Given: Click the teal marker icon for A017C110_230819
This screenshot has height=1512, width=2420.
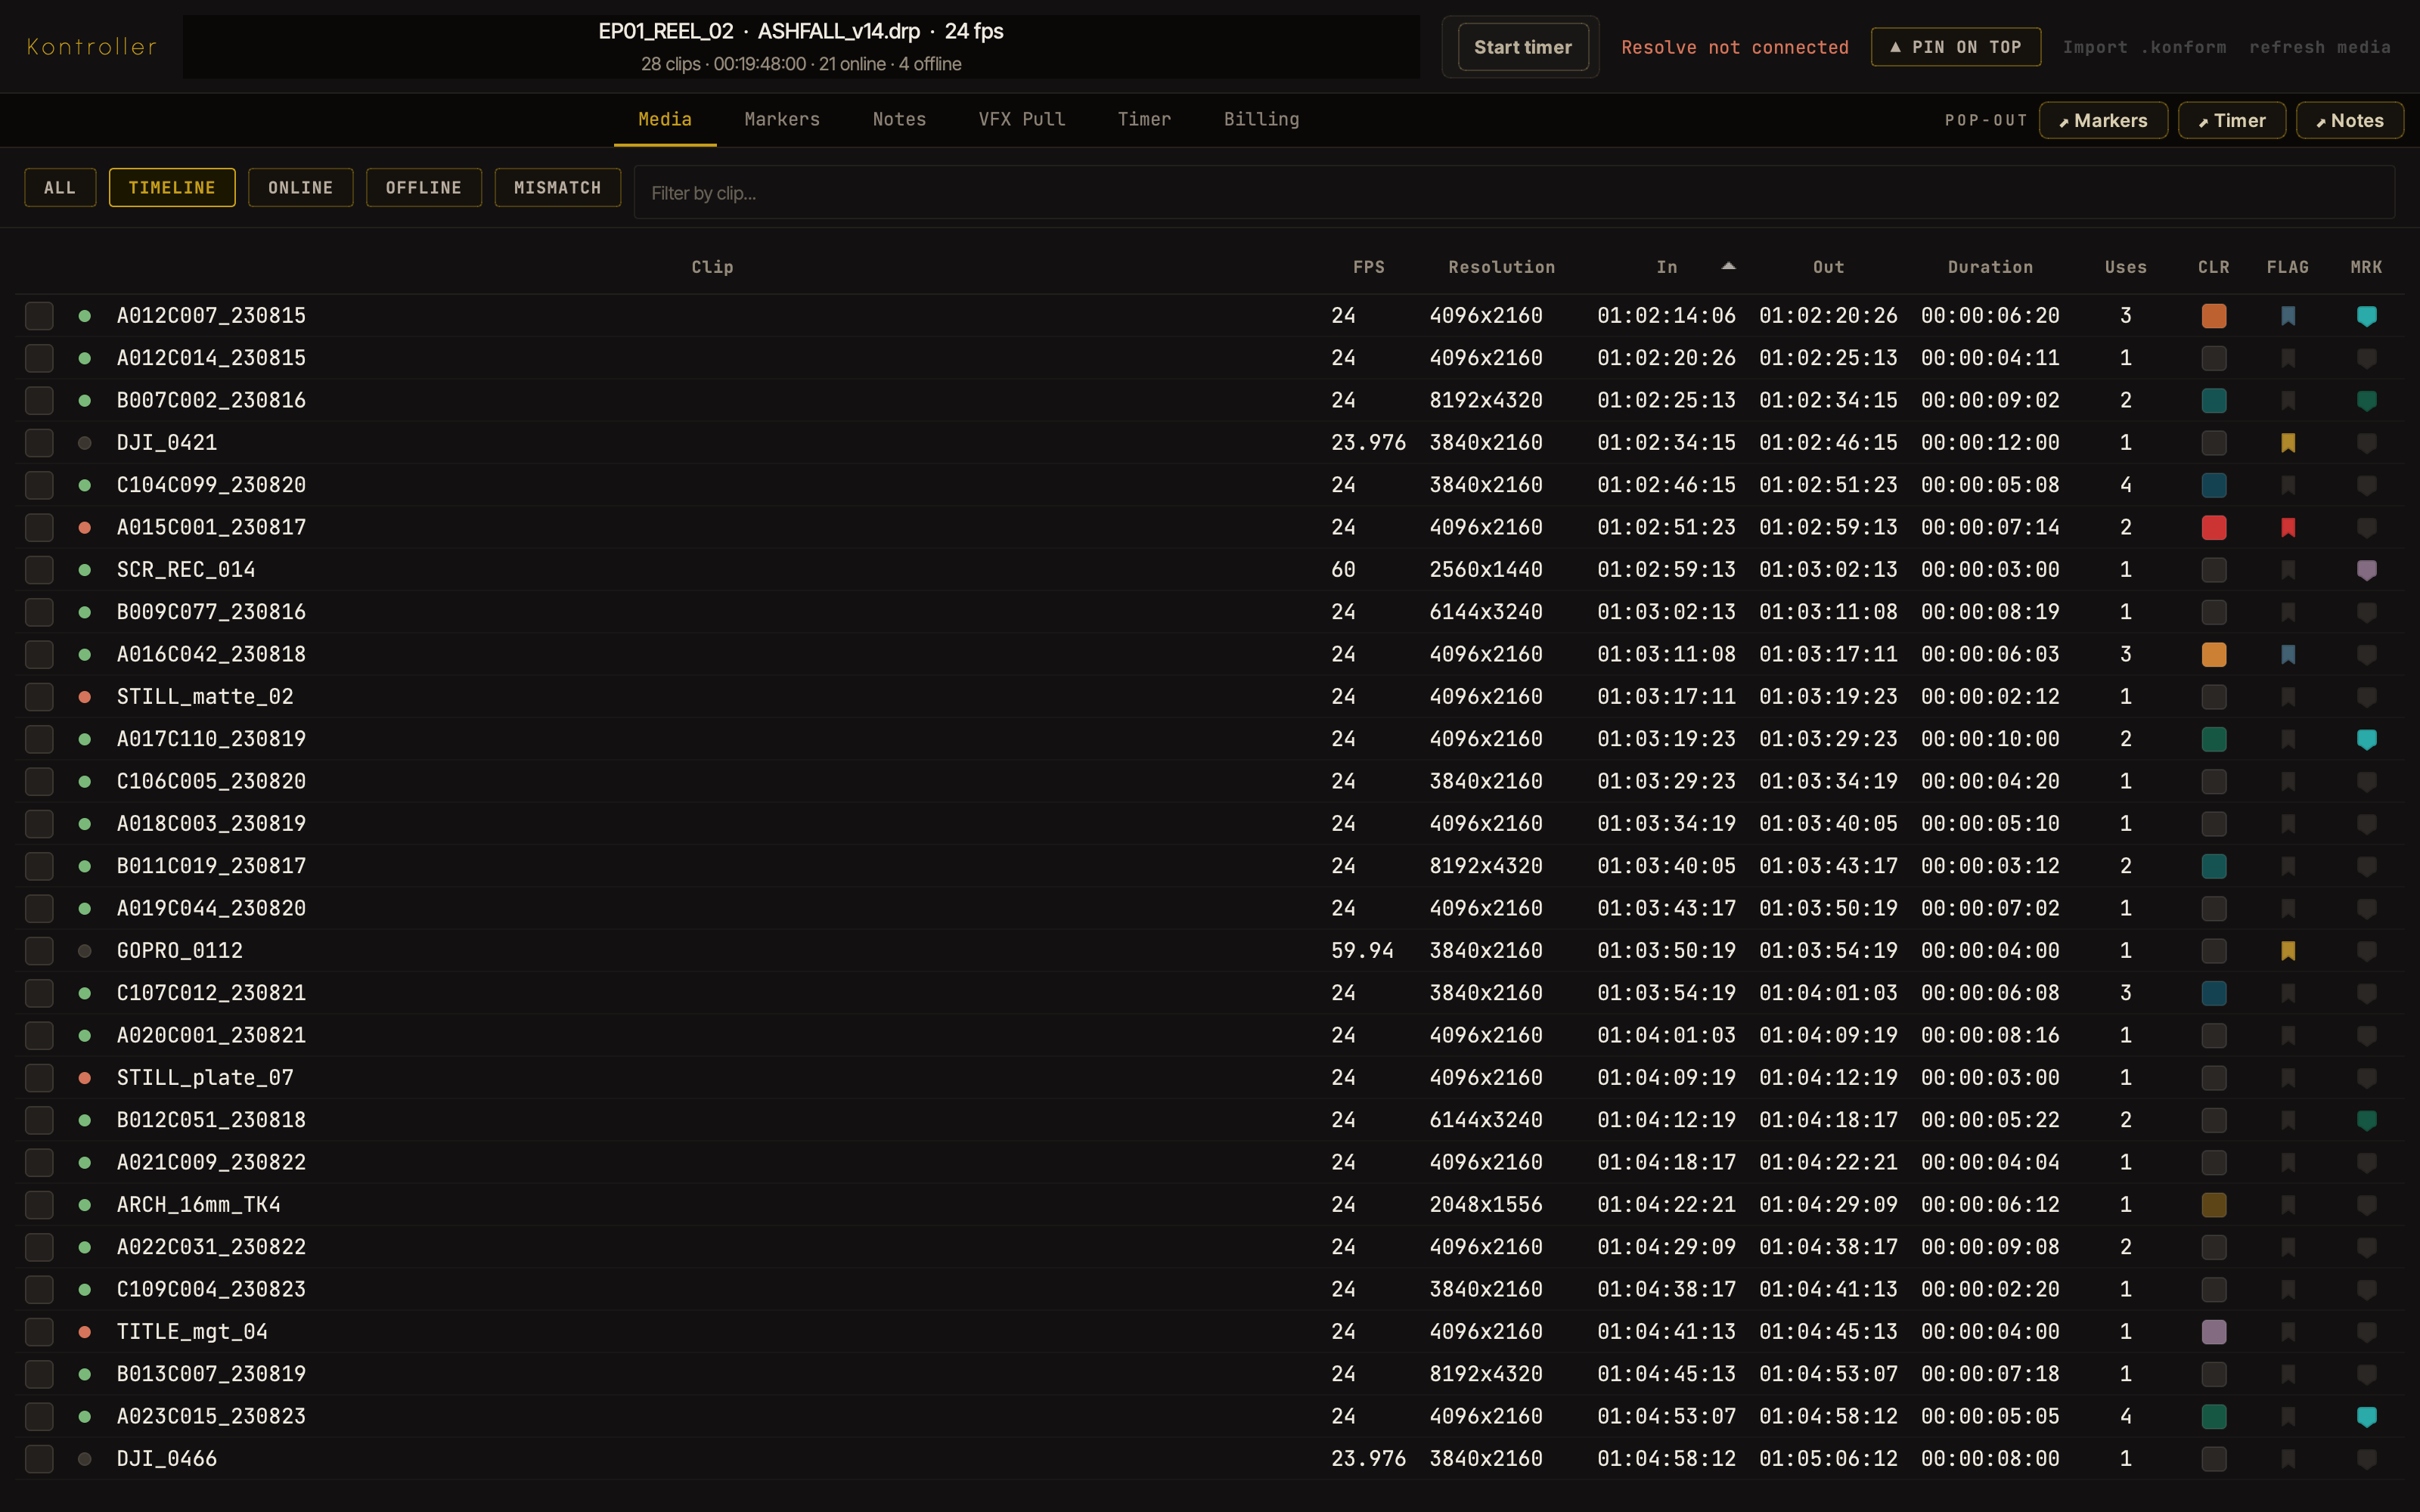Looking at the screenshot, I should (x=2366, y=739).
